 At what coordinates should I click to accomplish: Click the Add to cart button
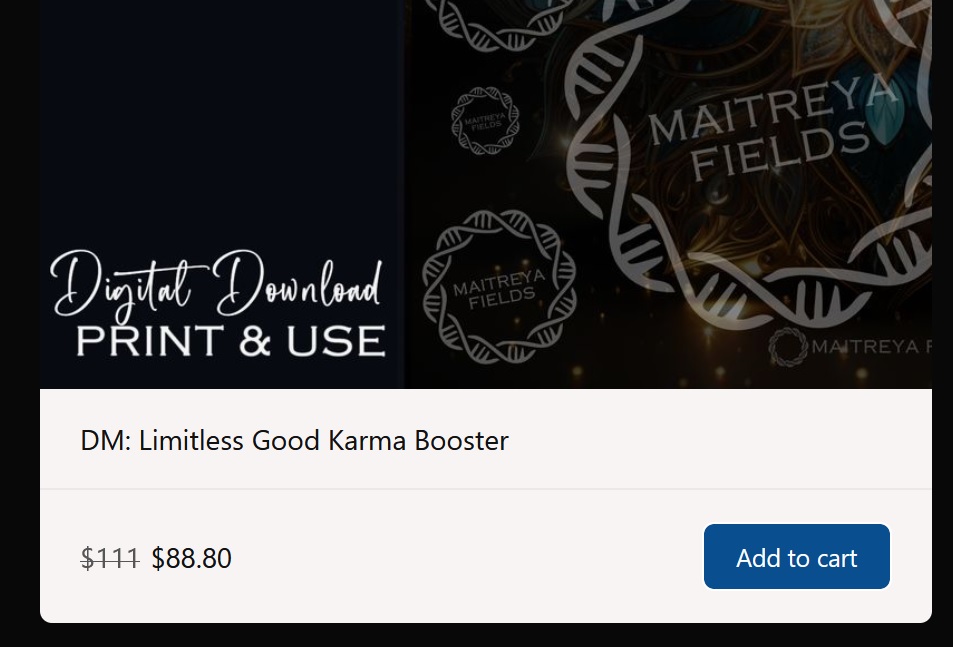tap(796, 556)
